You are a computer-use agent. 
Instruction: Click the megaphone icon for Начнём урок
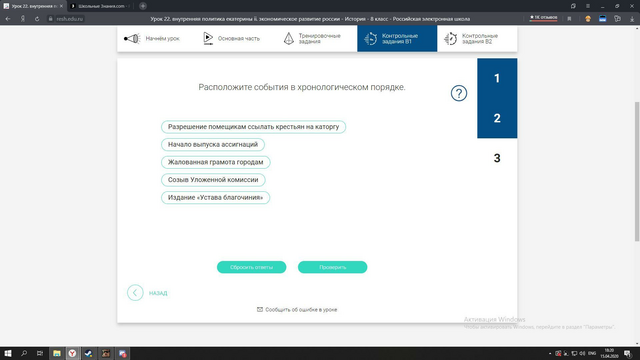(132, 38)
